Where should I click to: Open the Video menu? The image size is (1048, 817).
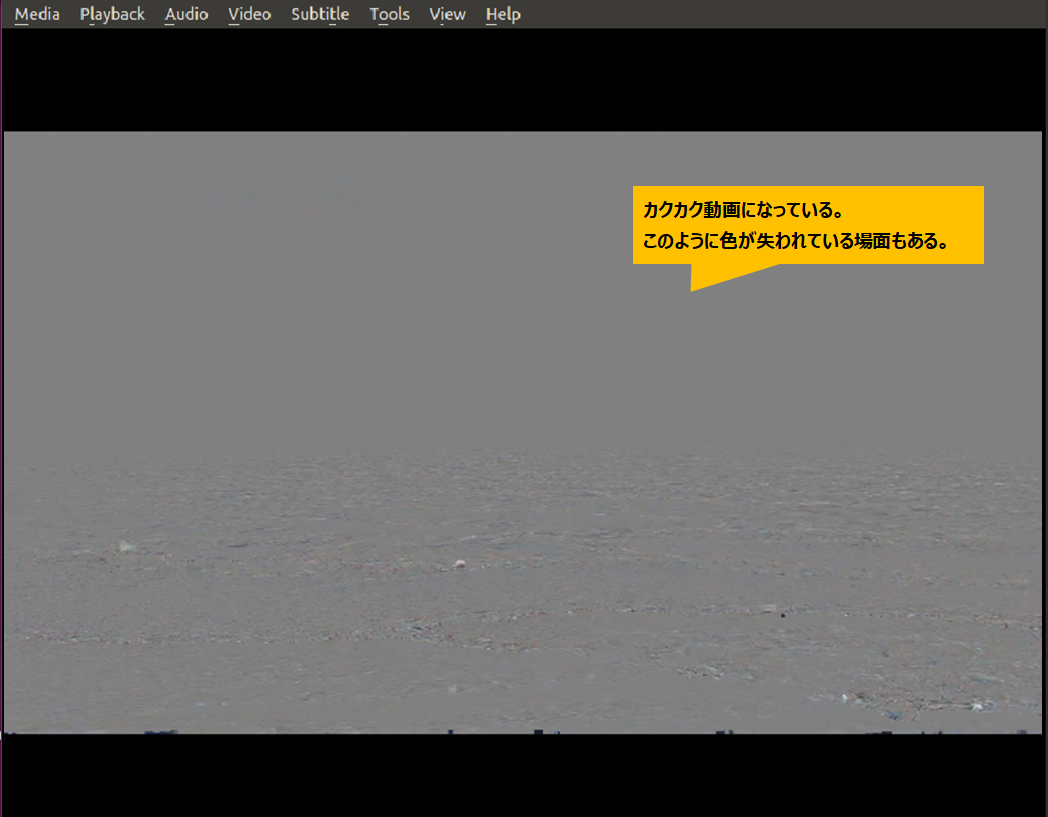pos(249,14)
